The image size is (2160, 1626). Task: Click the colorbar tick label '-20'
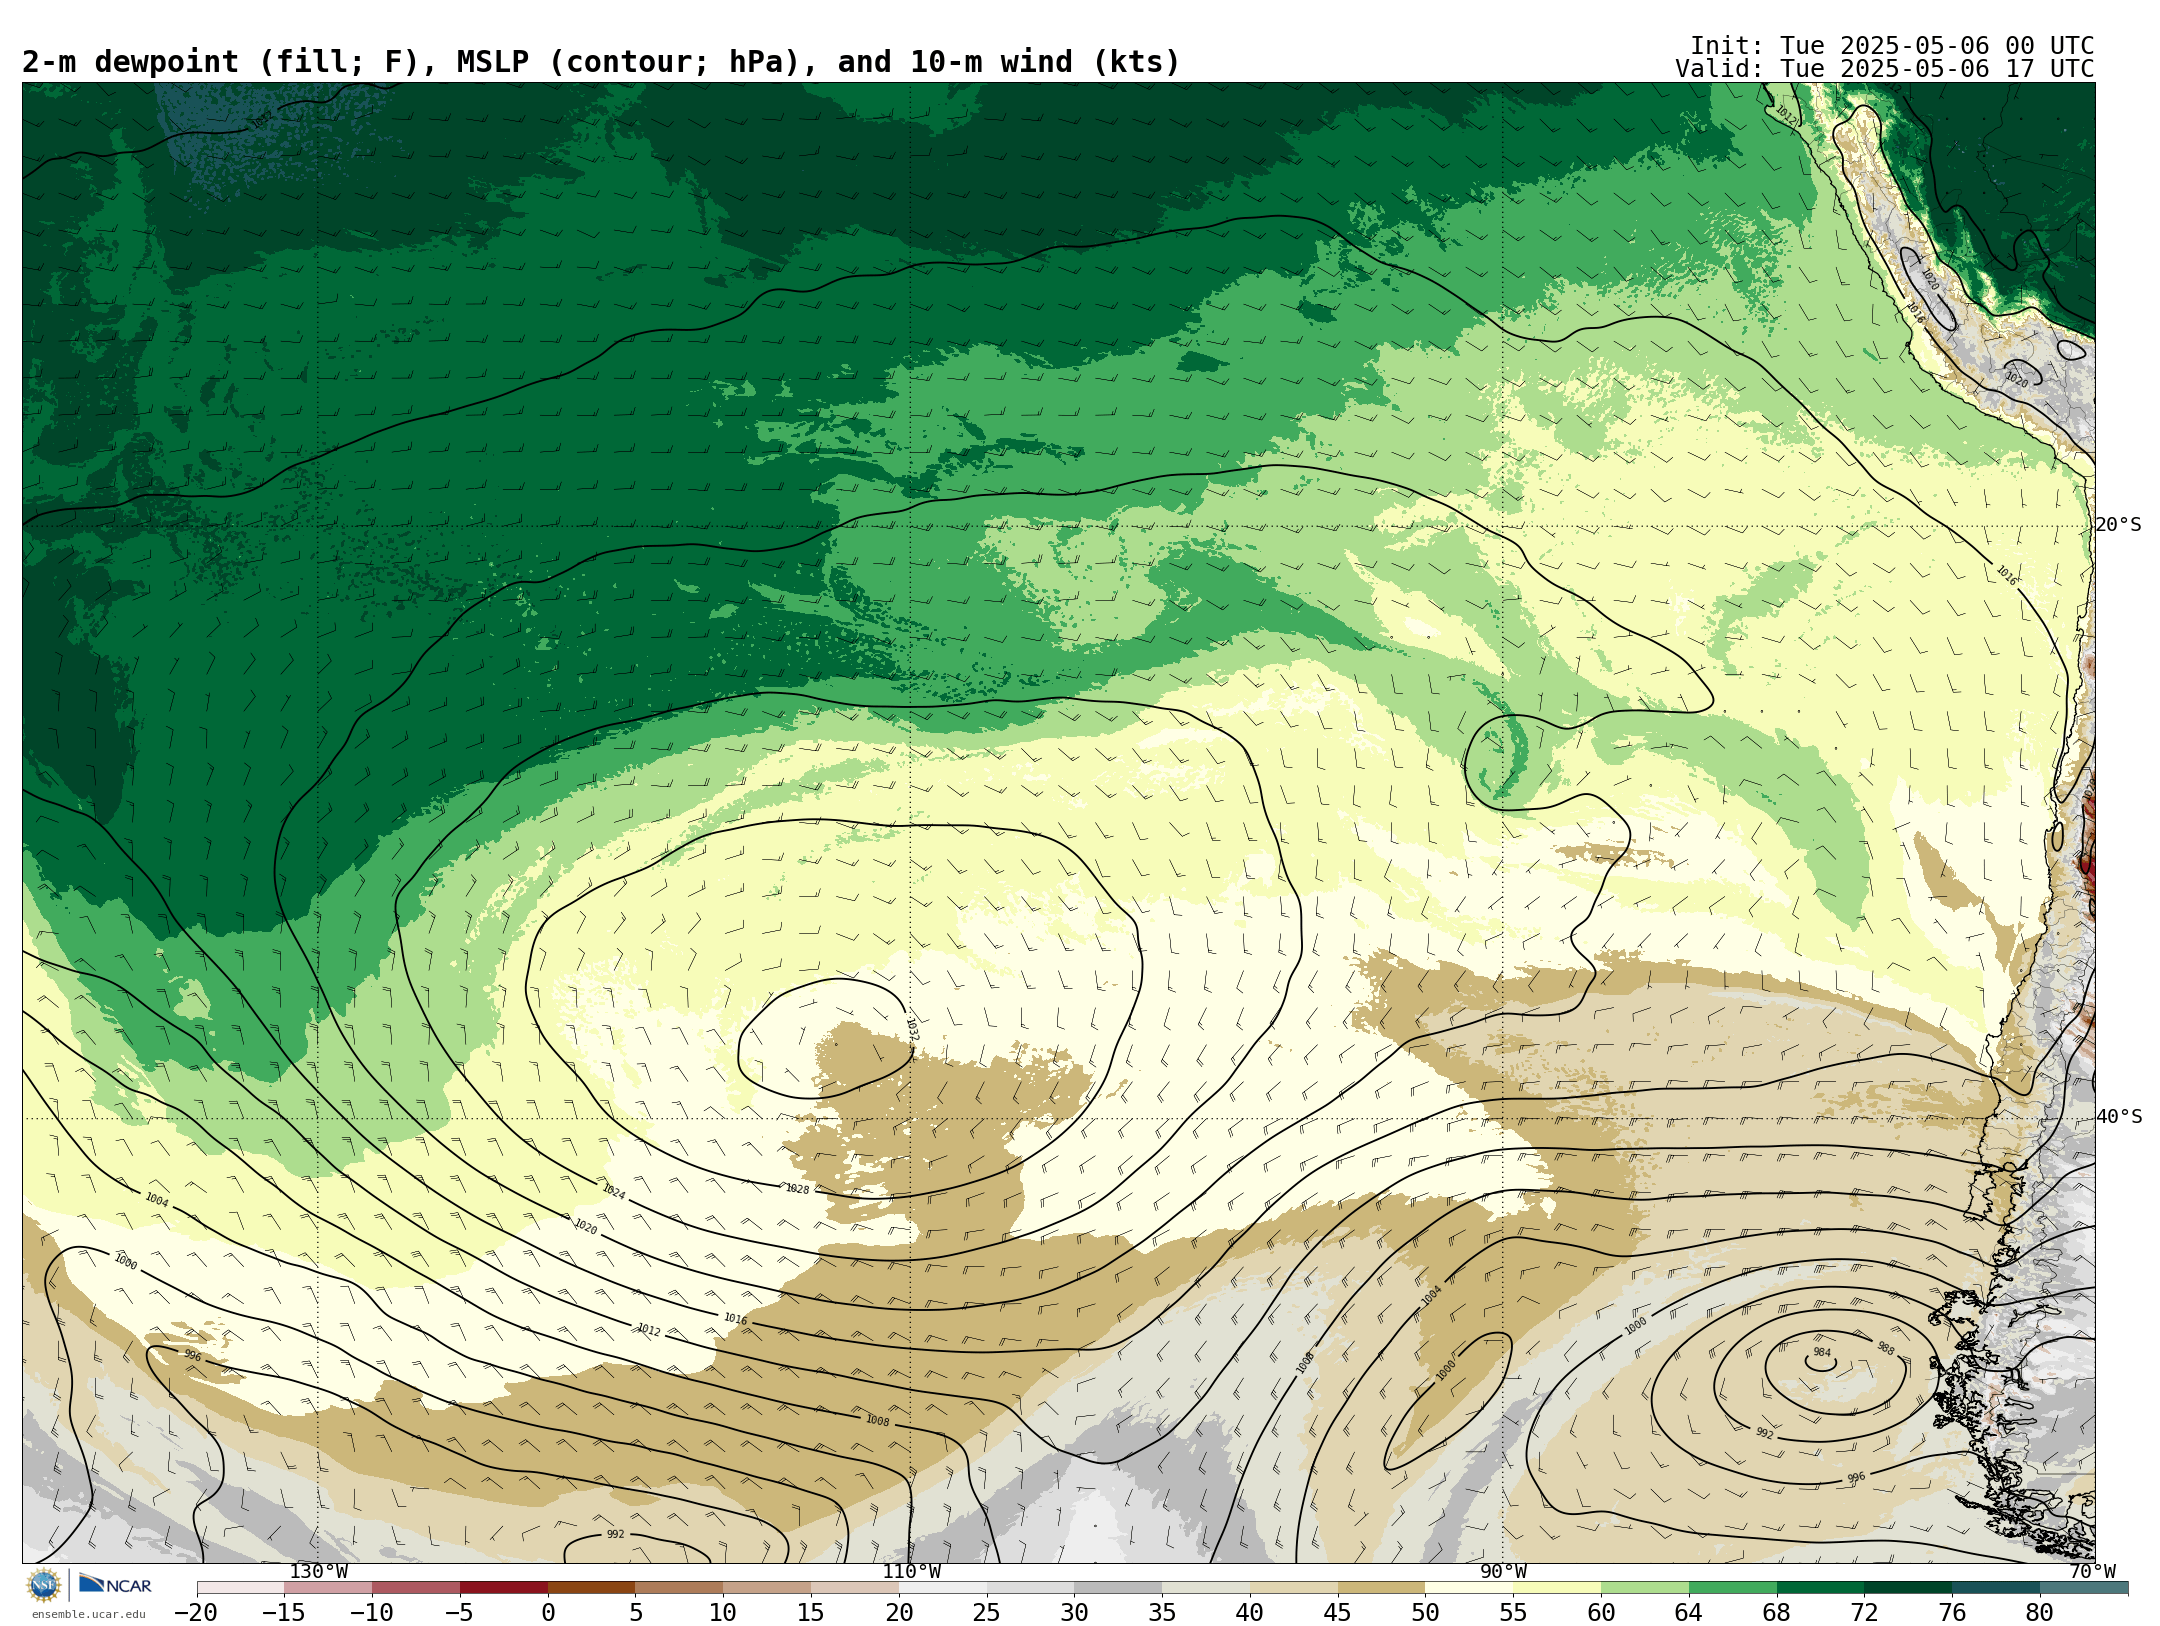(x=195, y=1613)
